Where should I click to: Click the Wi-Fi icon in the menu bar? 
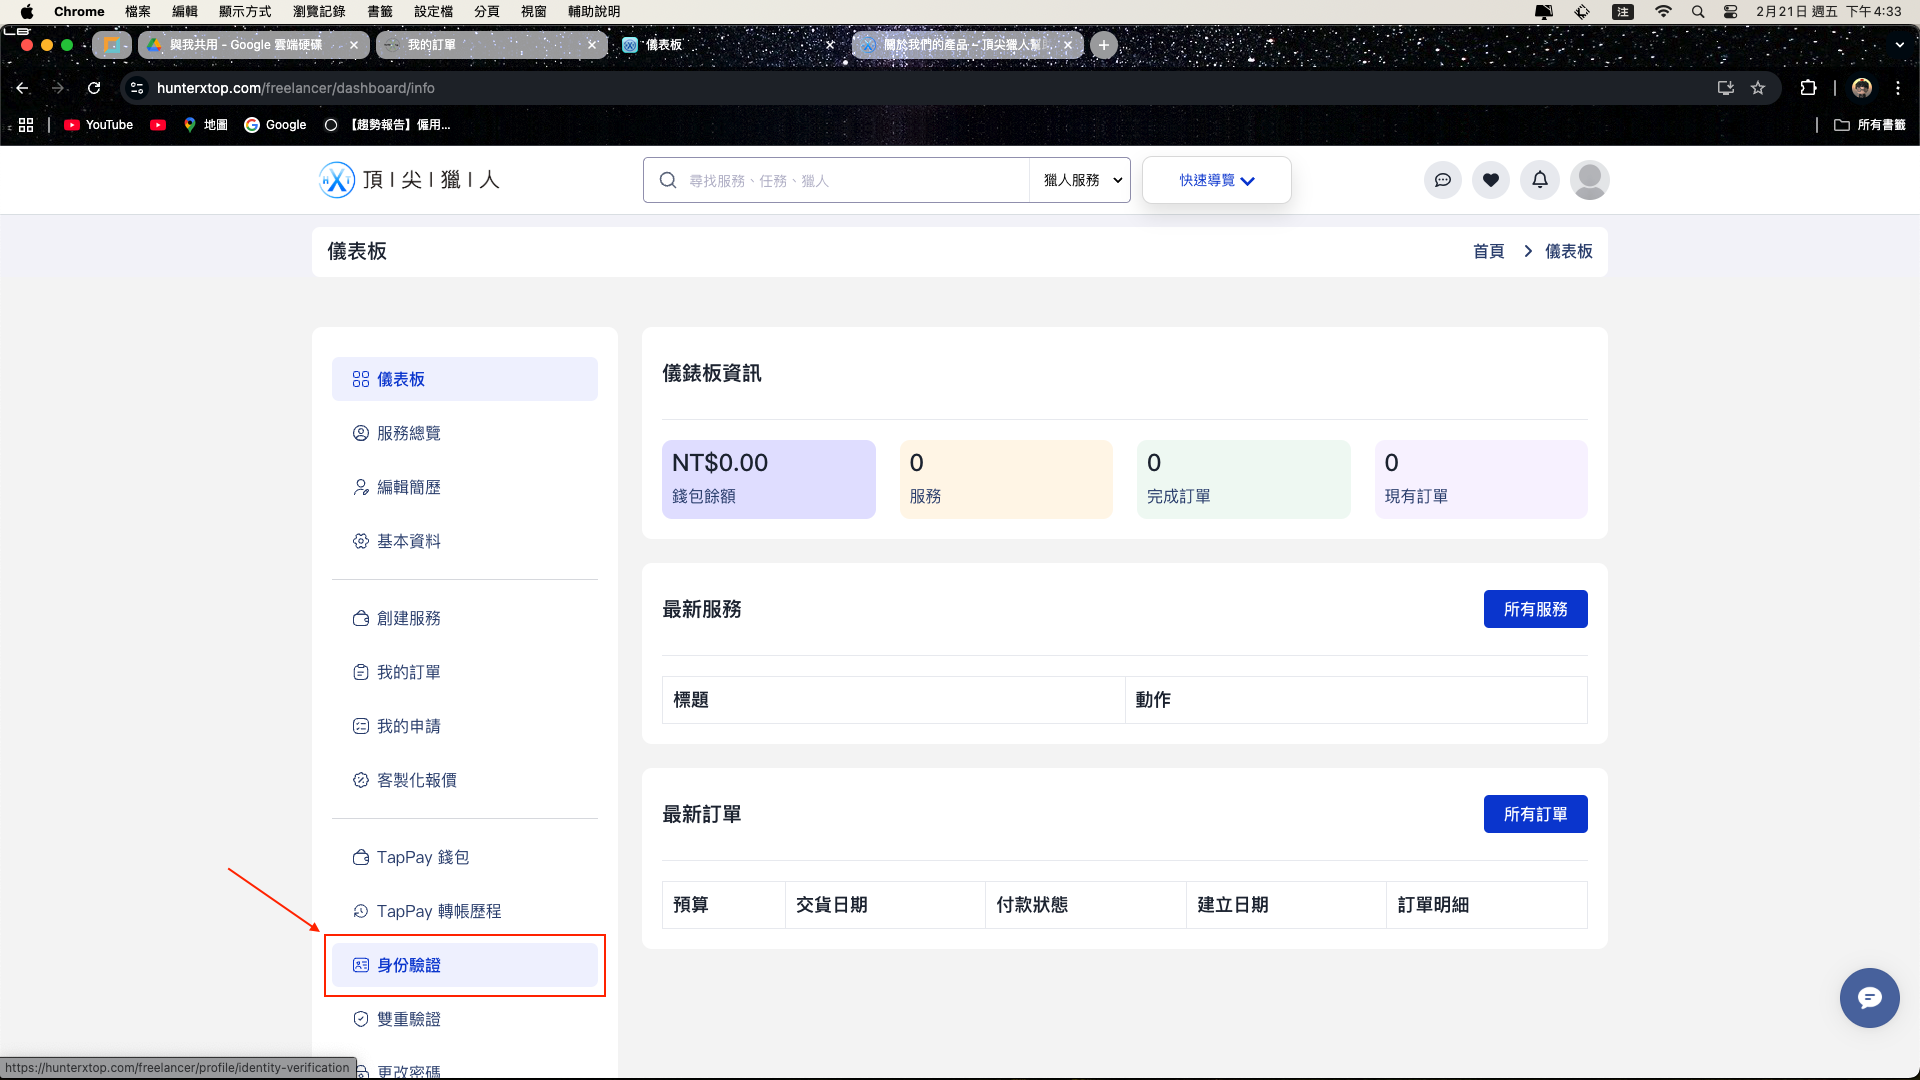[x=1664, y=11]
